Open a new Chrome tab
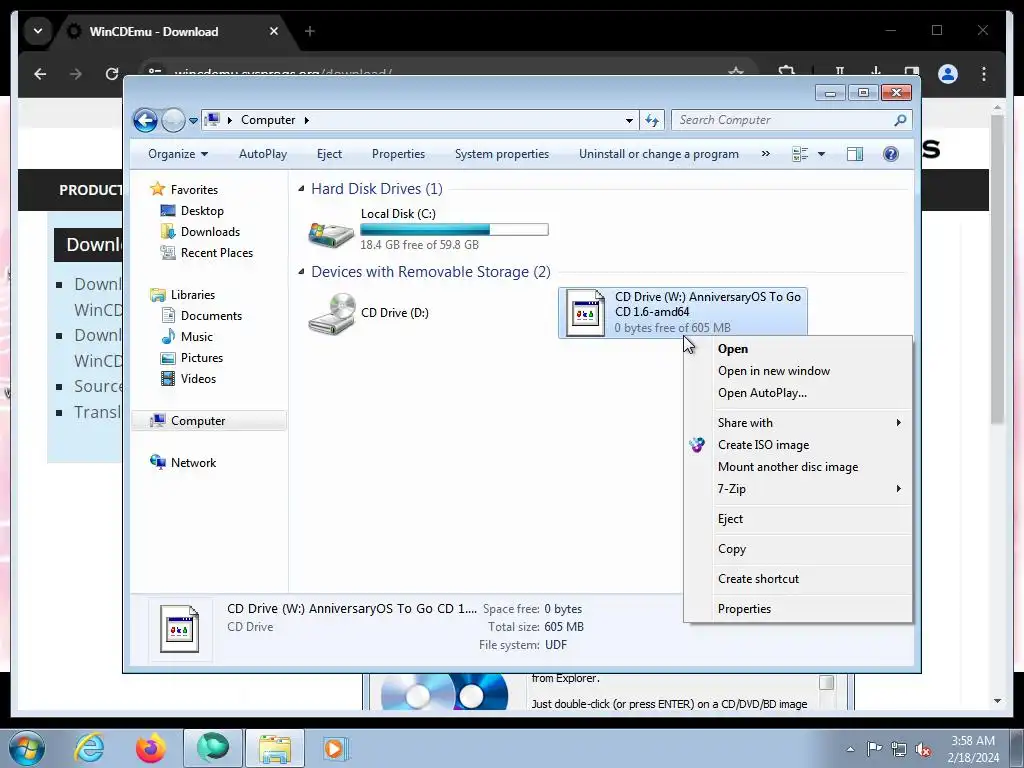 [310, 31]
